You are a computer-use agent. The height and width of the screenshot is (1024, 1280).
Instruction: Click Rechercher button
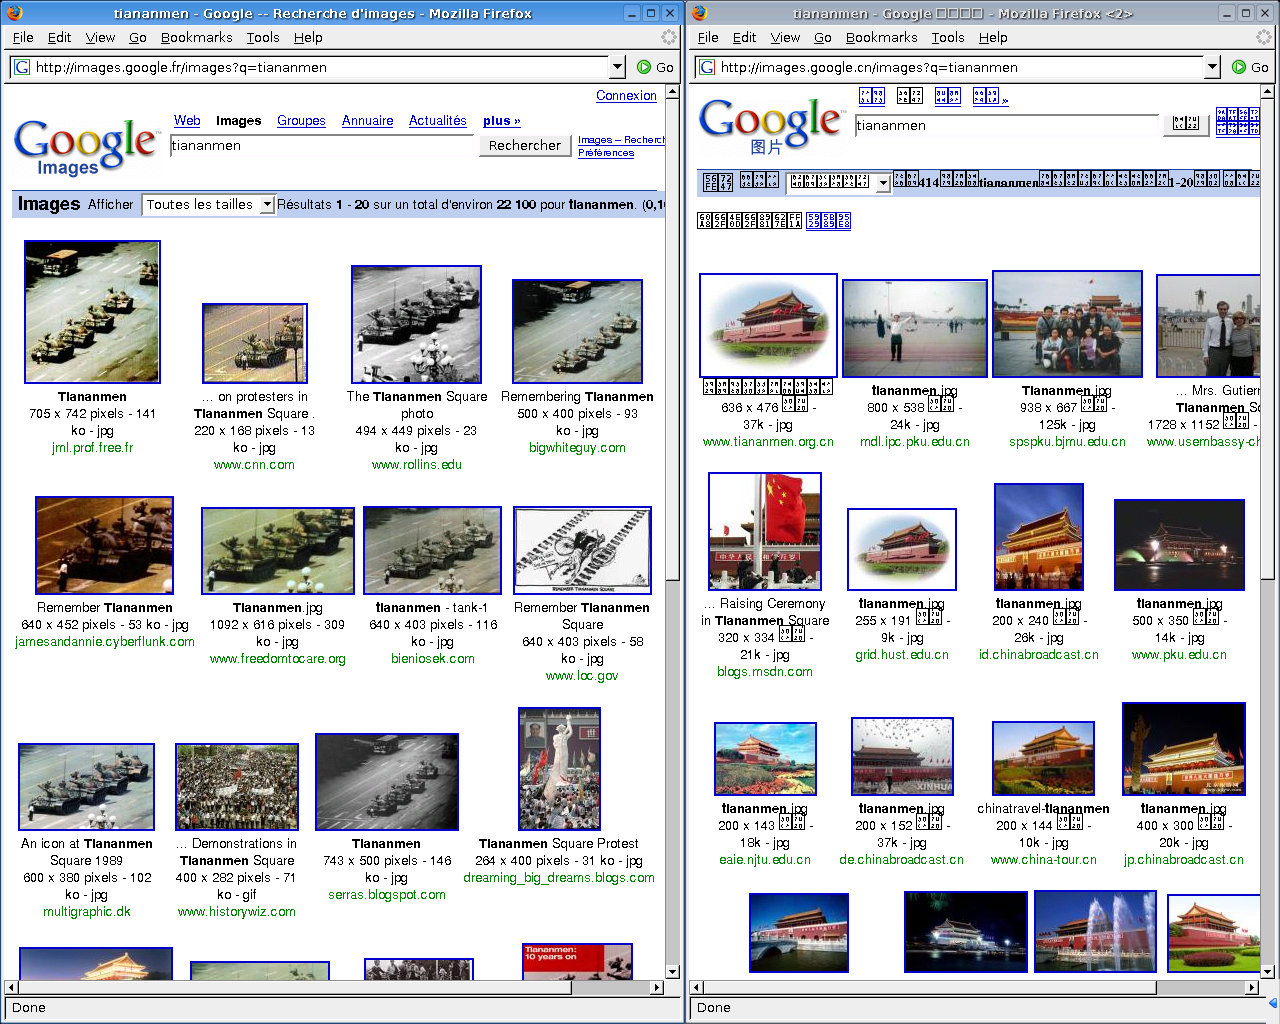point(525,145)
